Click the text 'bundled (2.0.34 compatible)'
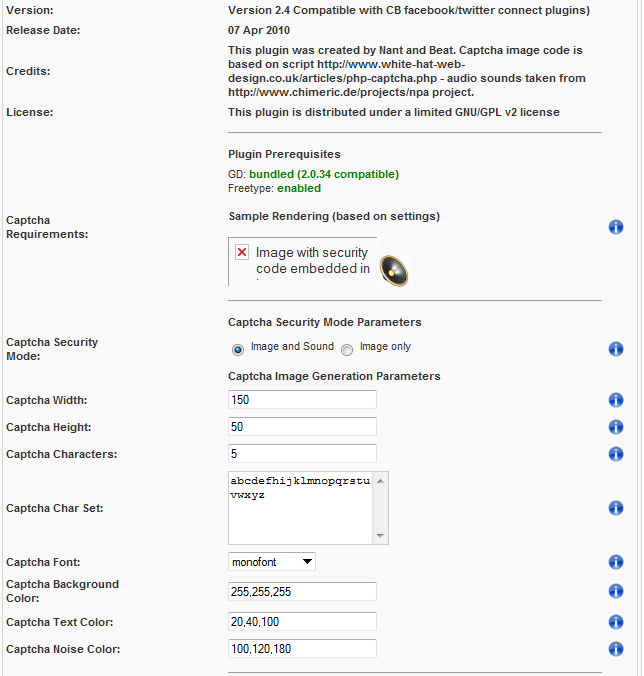 [x=324, y=174]
